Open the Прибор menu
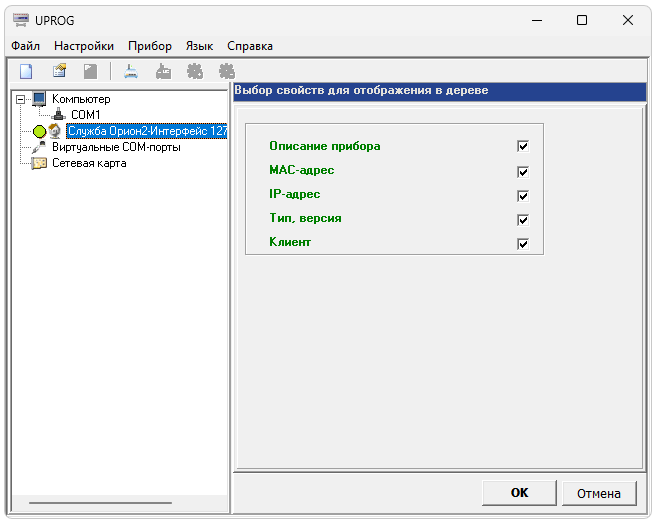This screenshot has width=653, height=525. (150, 46)
